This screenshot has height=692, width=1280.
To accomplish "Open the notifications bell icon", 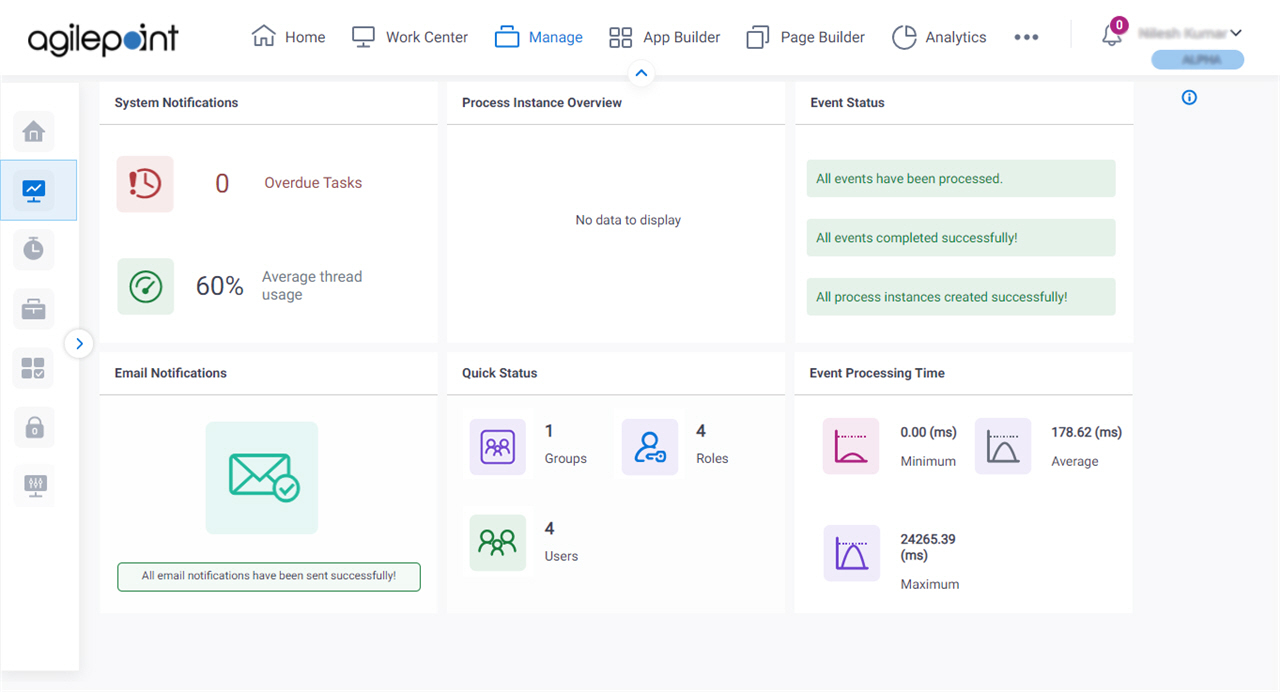I will click(x=1111, y=37).
